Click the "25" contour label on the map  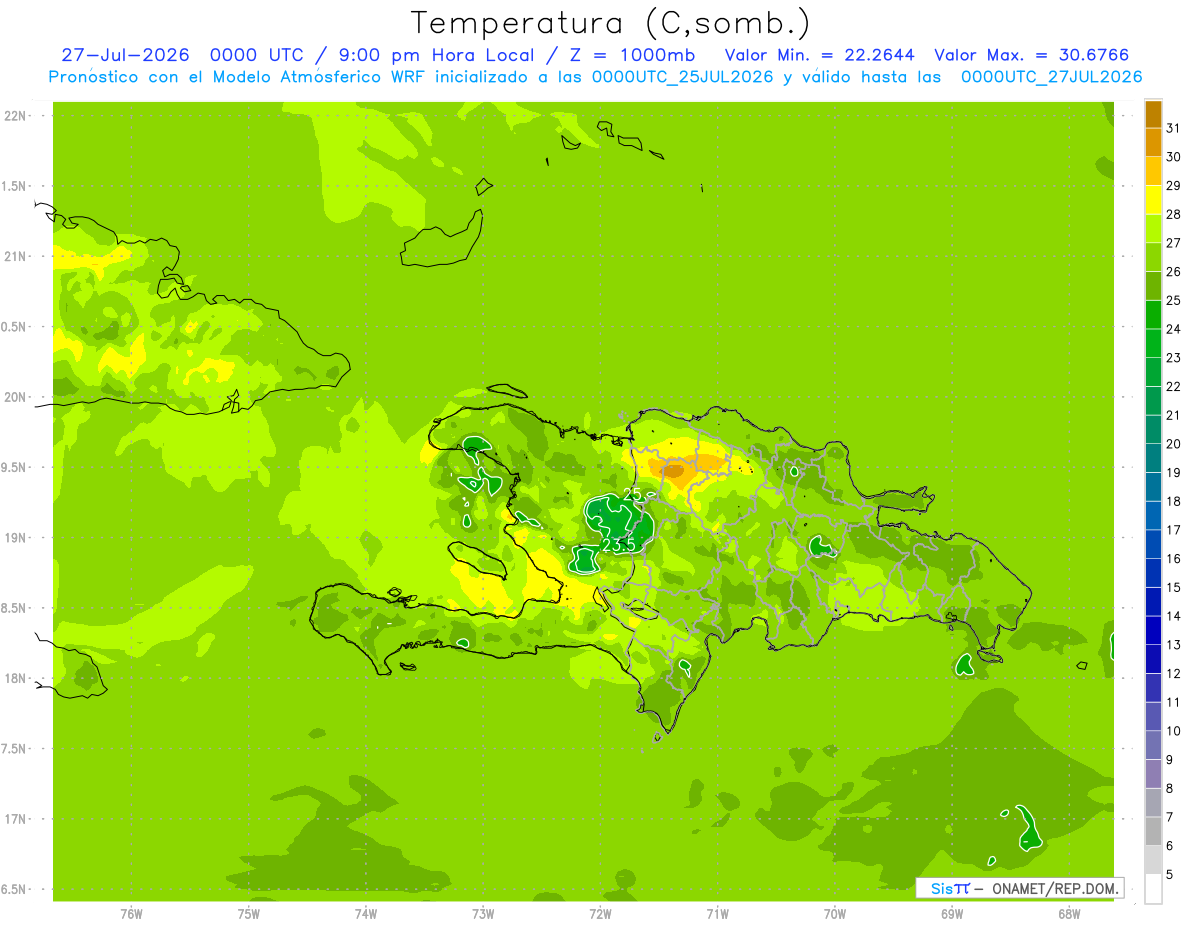coord(632,494)
